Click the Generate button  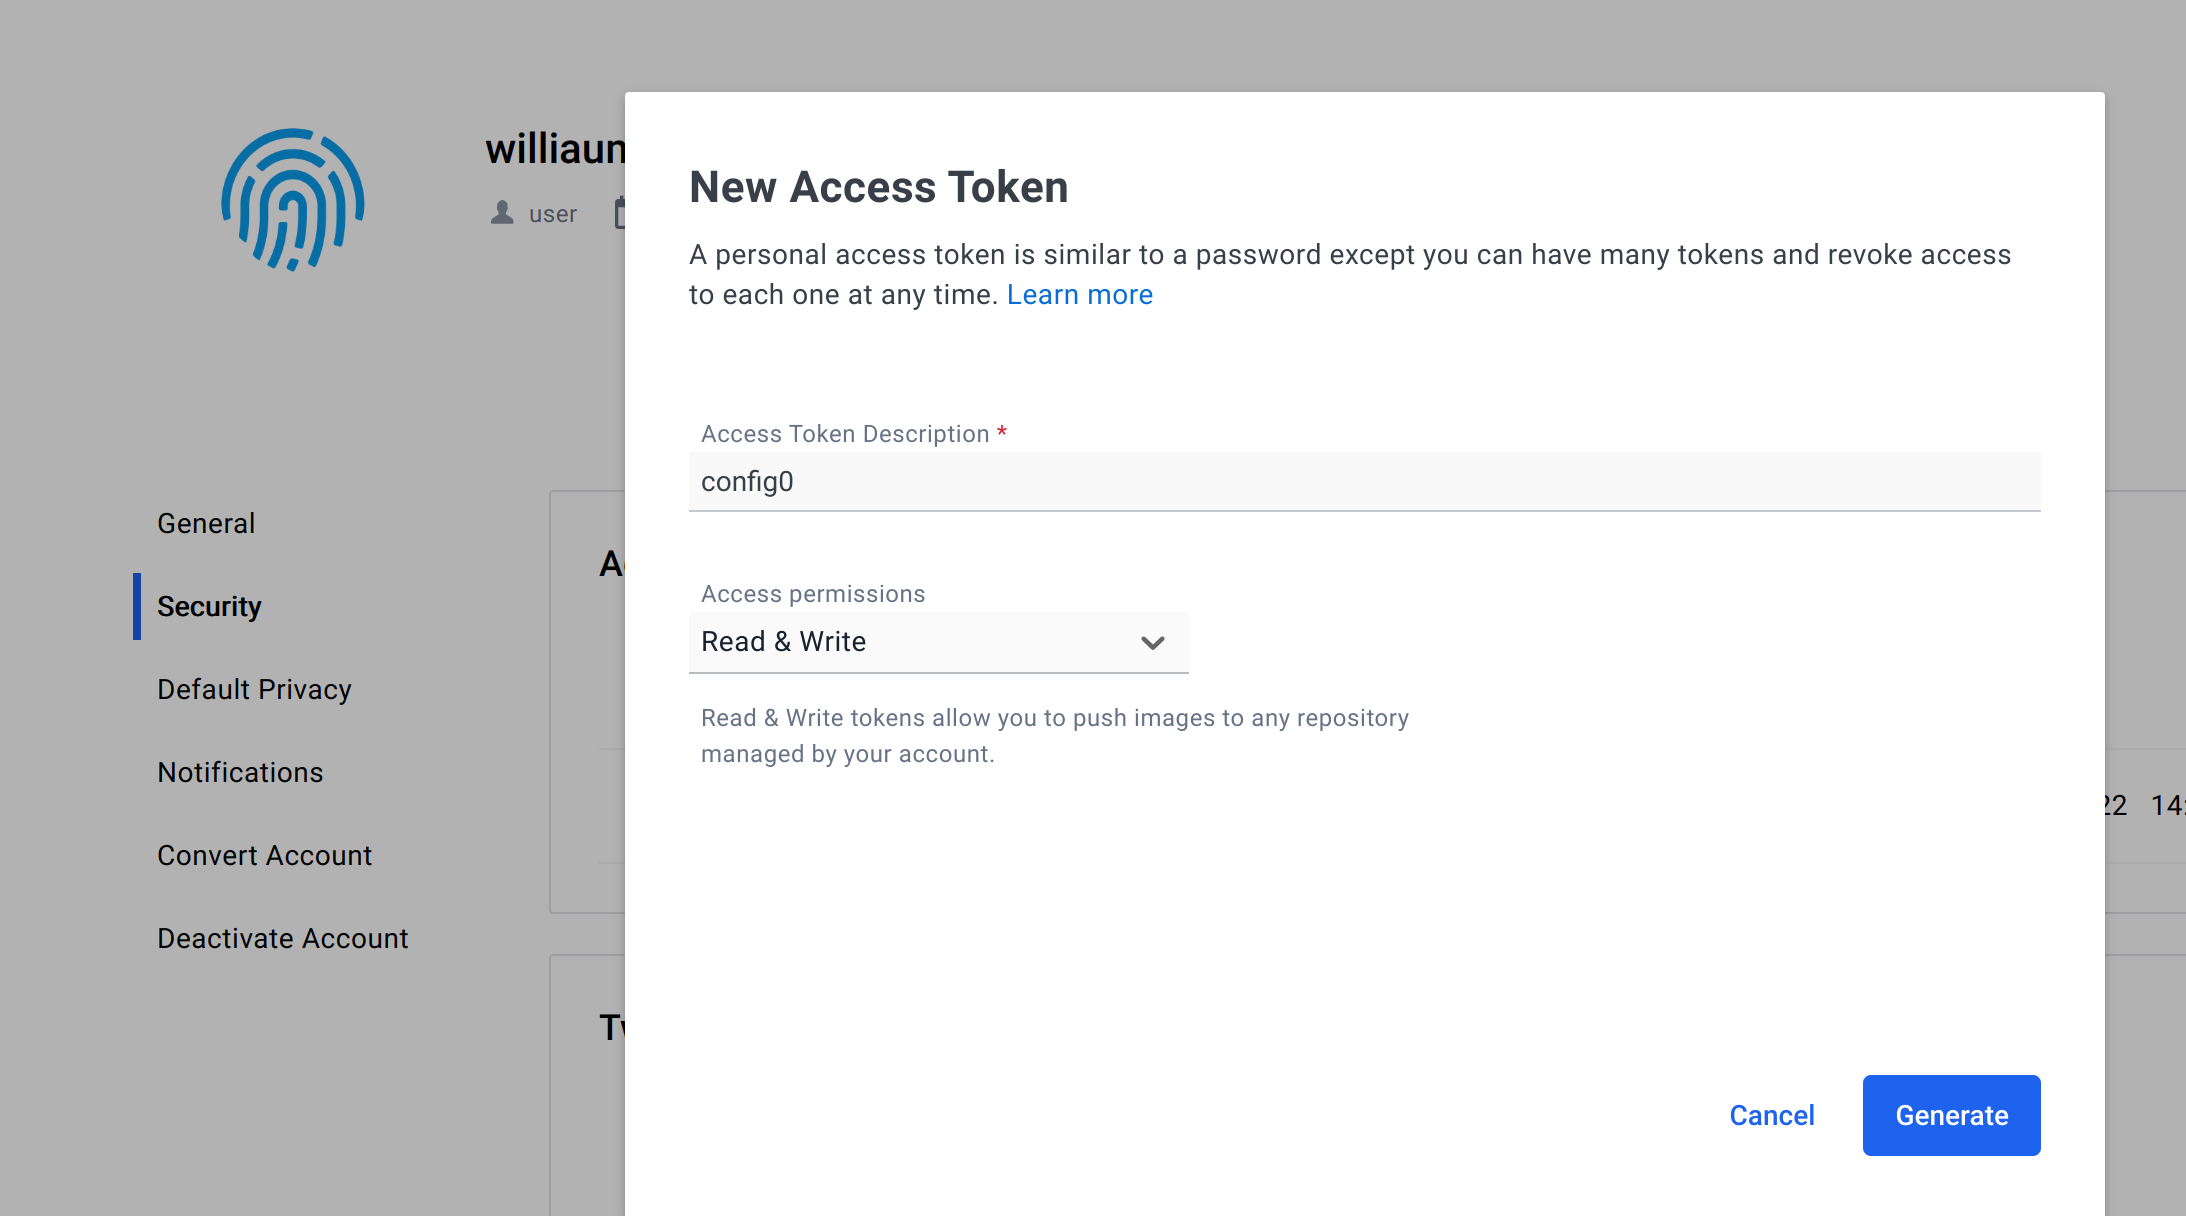point(1951,1115)
